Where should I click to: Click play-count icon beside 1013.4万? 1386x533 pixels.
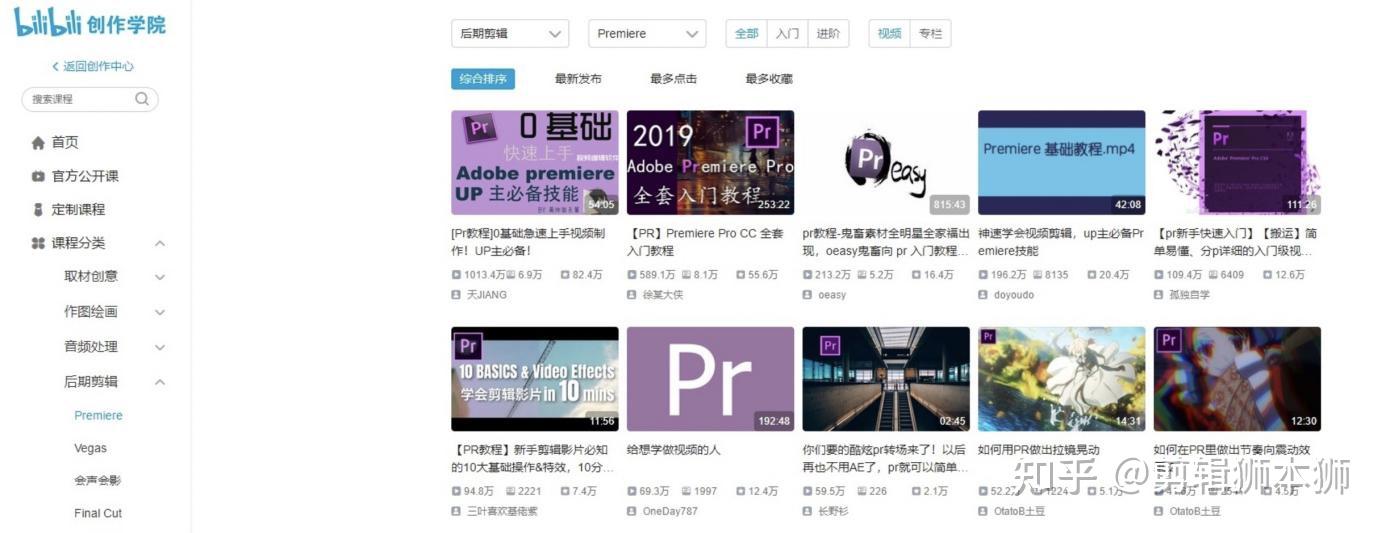coord(456,274)
